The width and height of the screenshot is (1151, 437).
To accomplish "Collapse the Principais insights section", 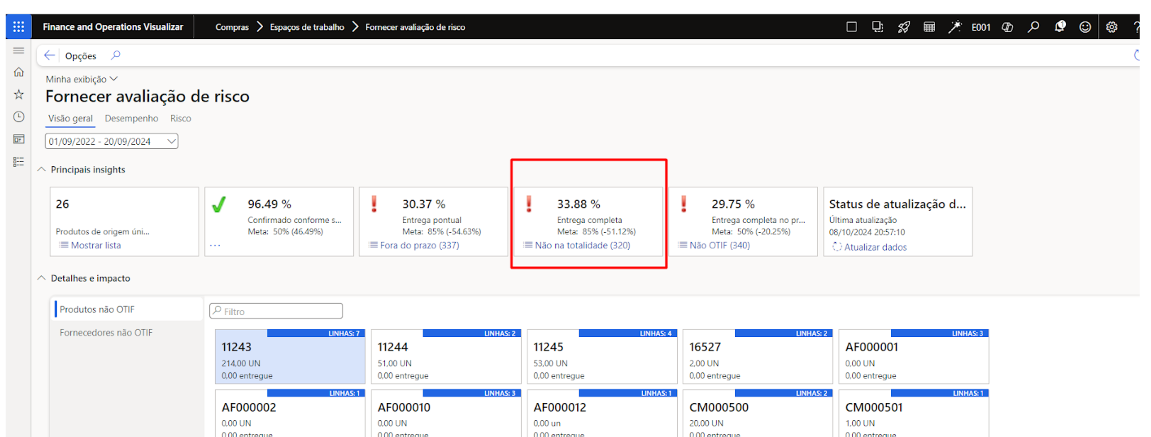I will click(x=41, y=170).
